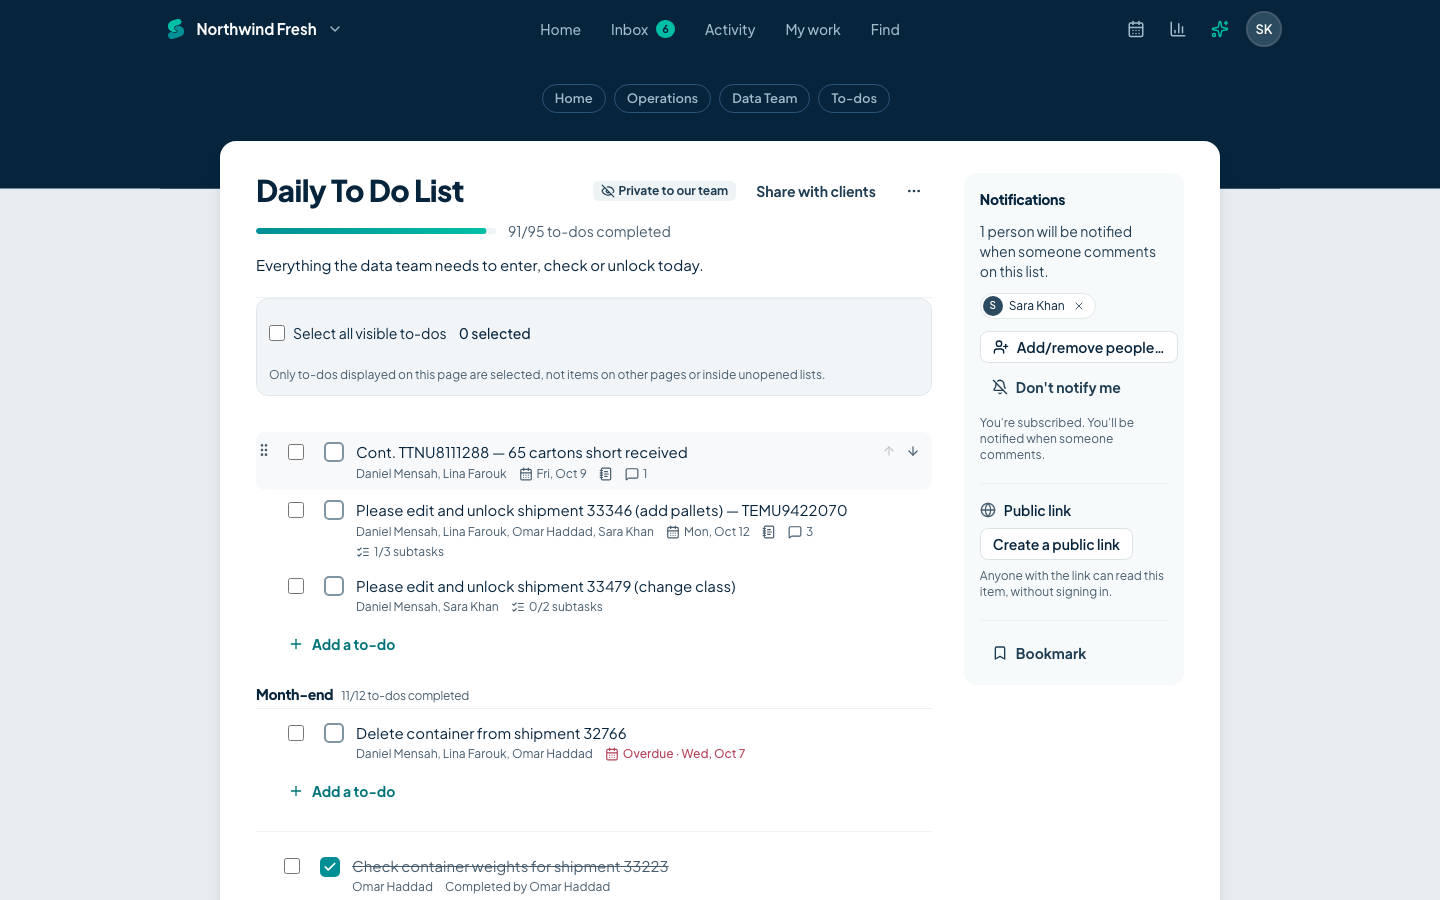
Task: Open My work in top navigation
Action: (x=813, y=29)
